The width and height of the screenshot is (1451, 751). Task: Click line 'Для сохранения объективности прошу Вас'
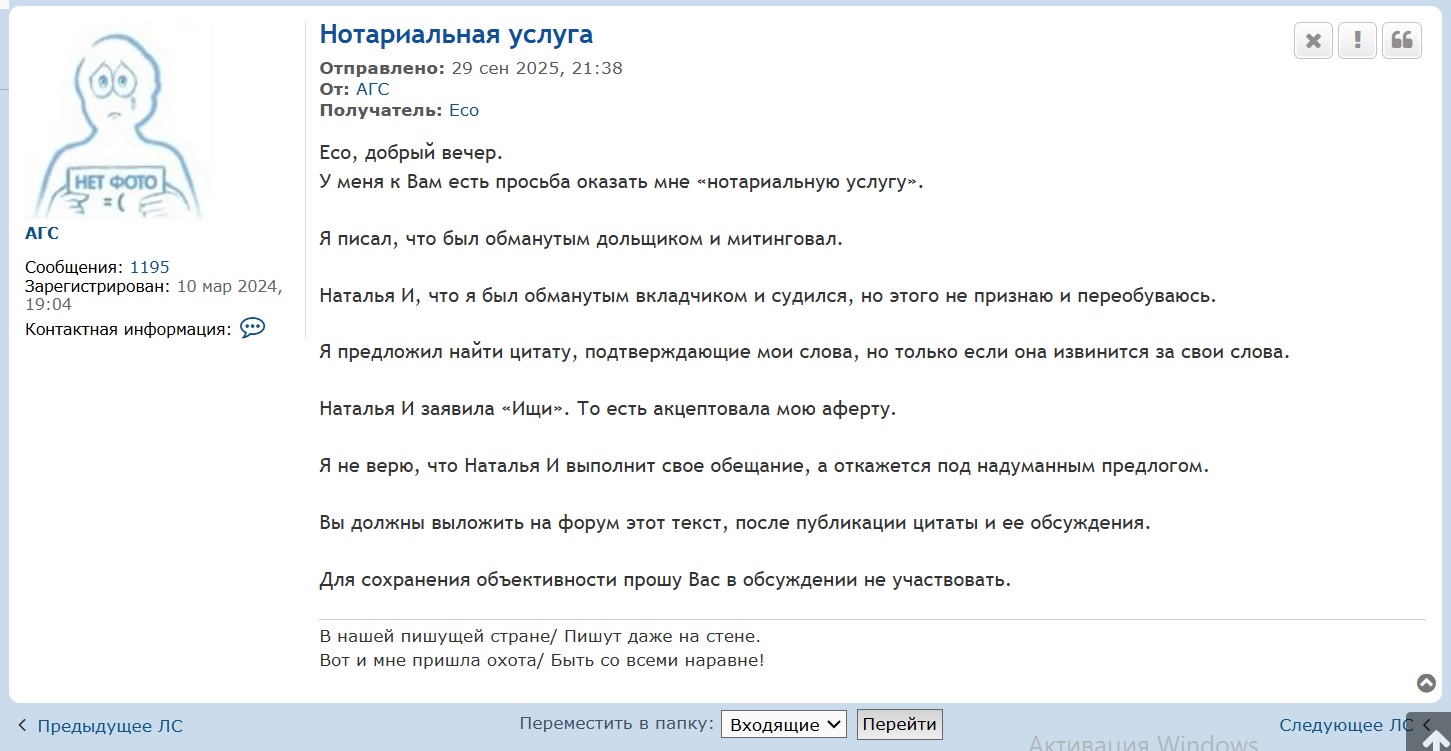click(x=665, y=580)
